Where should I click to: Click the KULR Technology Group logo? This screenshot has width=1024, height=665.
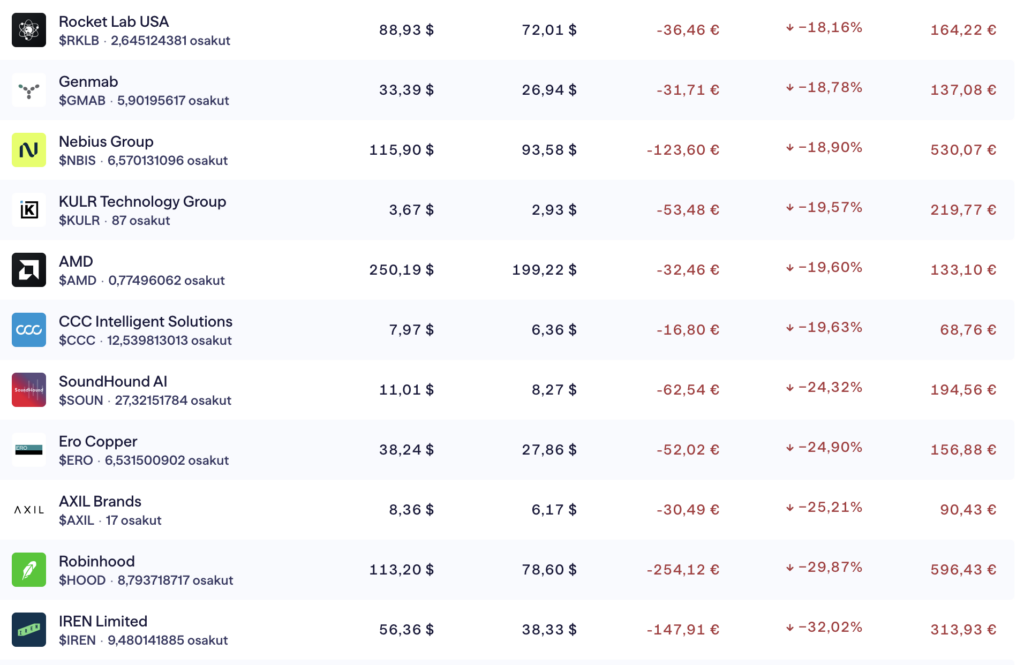pyautogui.click(x=29, y=210)
